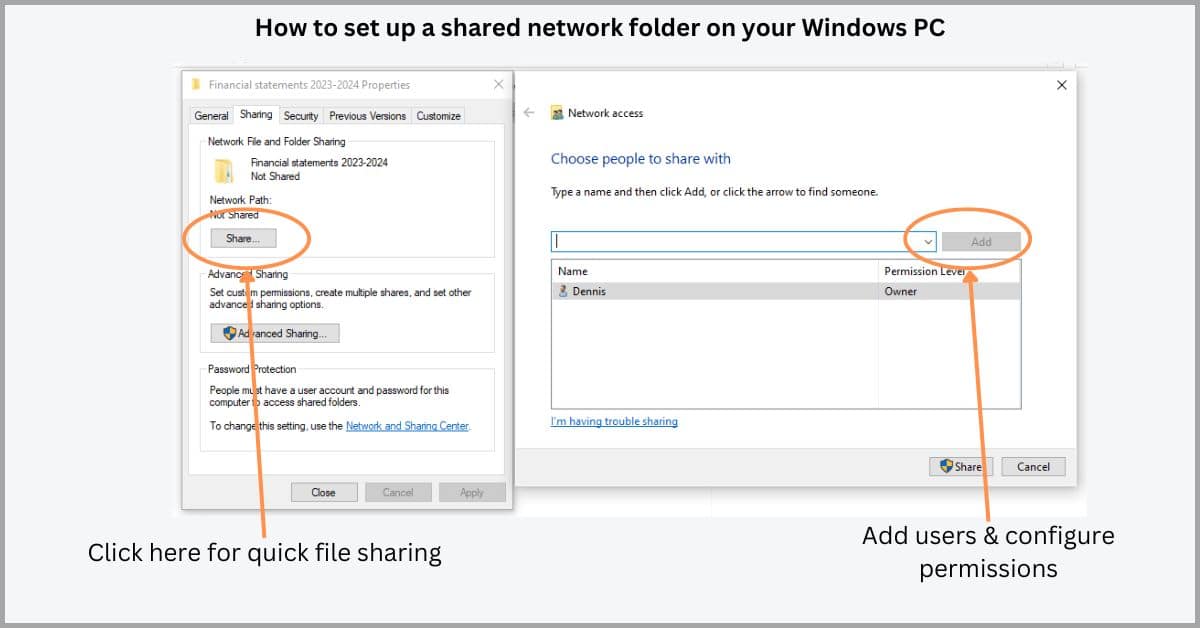Click Close in the Properties dialog
Image resolution: width=1200 pixels, height=628 pixels.
coord(323,492)
